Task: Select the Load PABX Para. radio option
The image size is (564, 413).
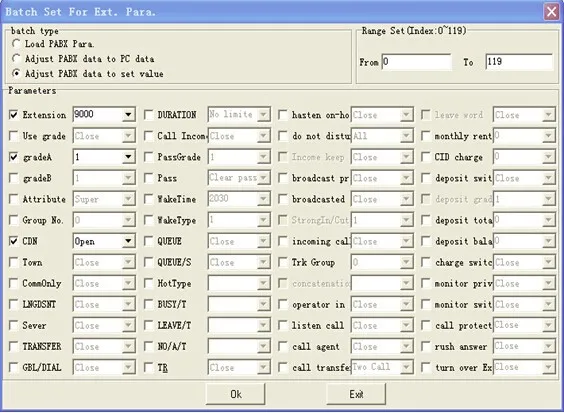Action: coord(16,44)
